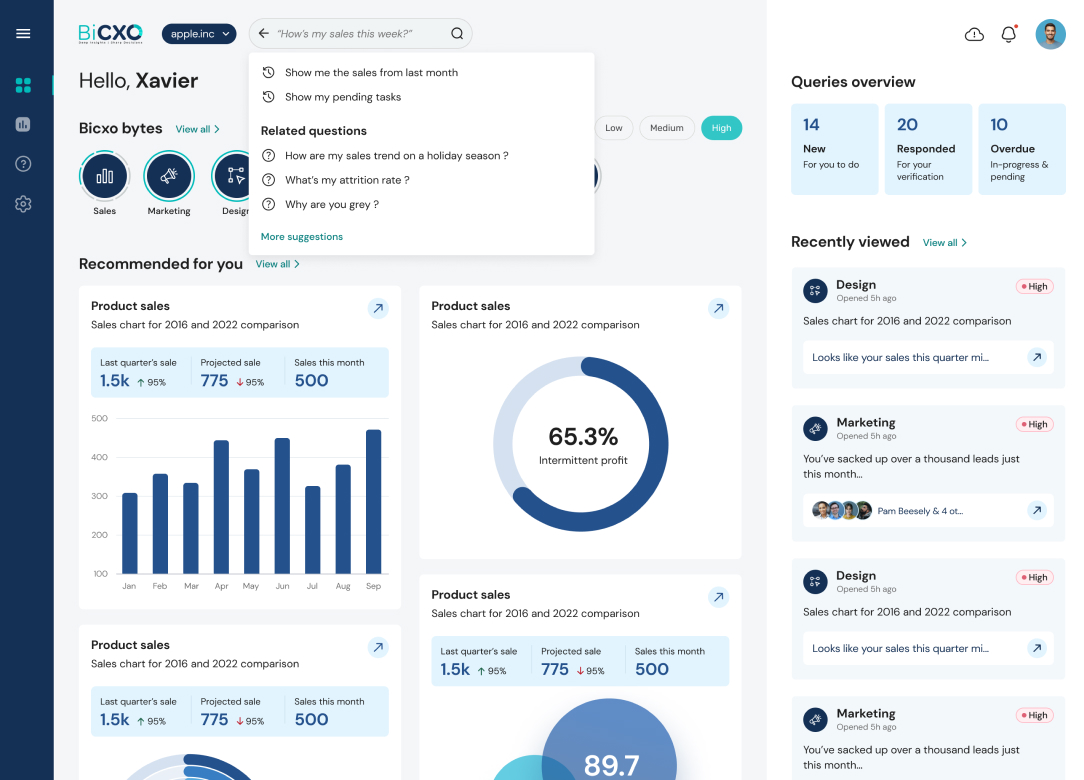Open the 14 New queries tile
This screenshot has height=780, width=1084.
point(834,149)
